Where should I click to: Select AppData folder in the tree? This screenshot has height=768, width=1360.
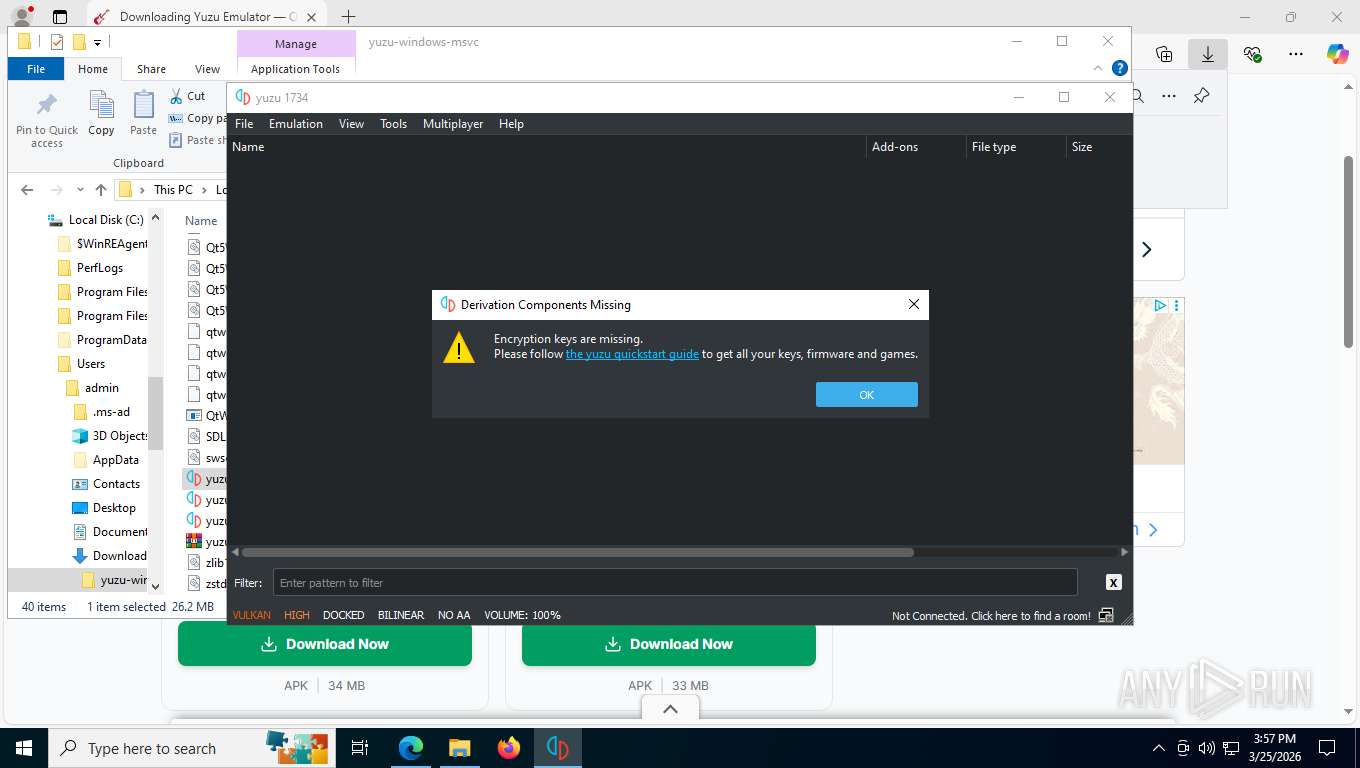pos(106,460)
